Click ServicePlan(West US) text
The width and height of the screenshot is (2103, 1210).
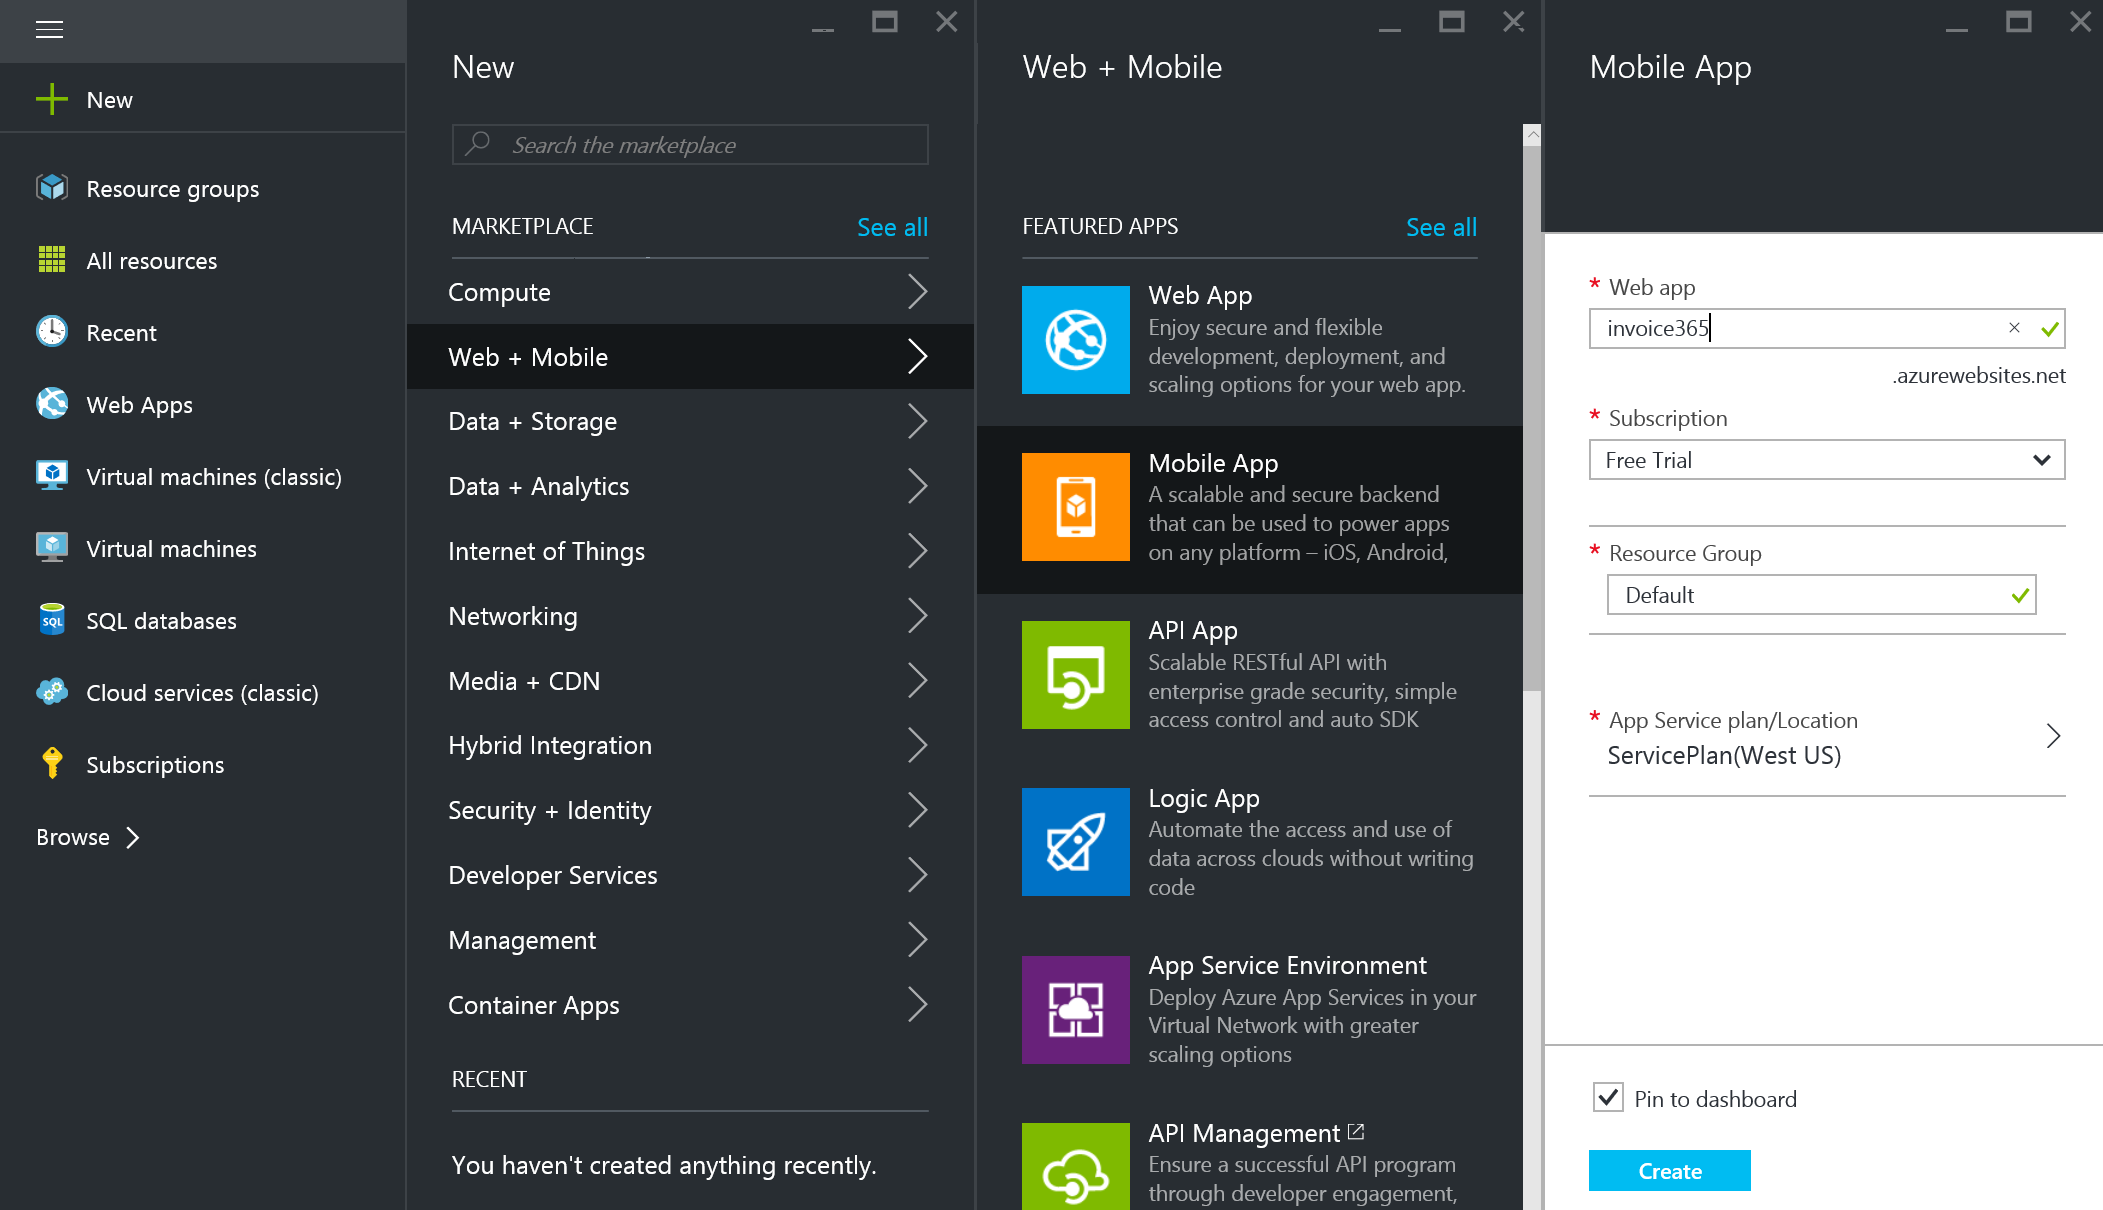(x=1724, y=755)
